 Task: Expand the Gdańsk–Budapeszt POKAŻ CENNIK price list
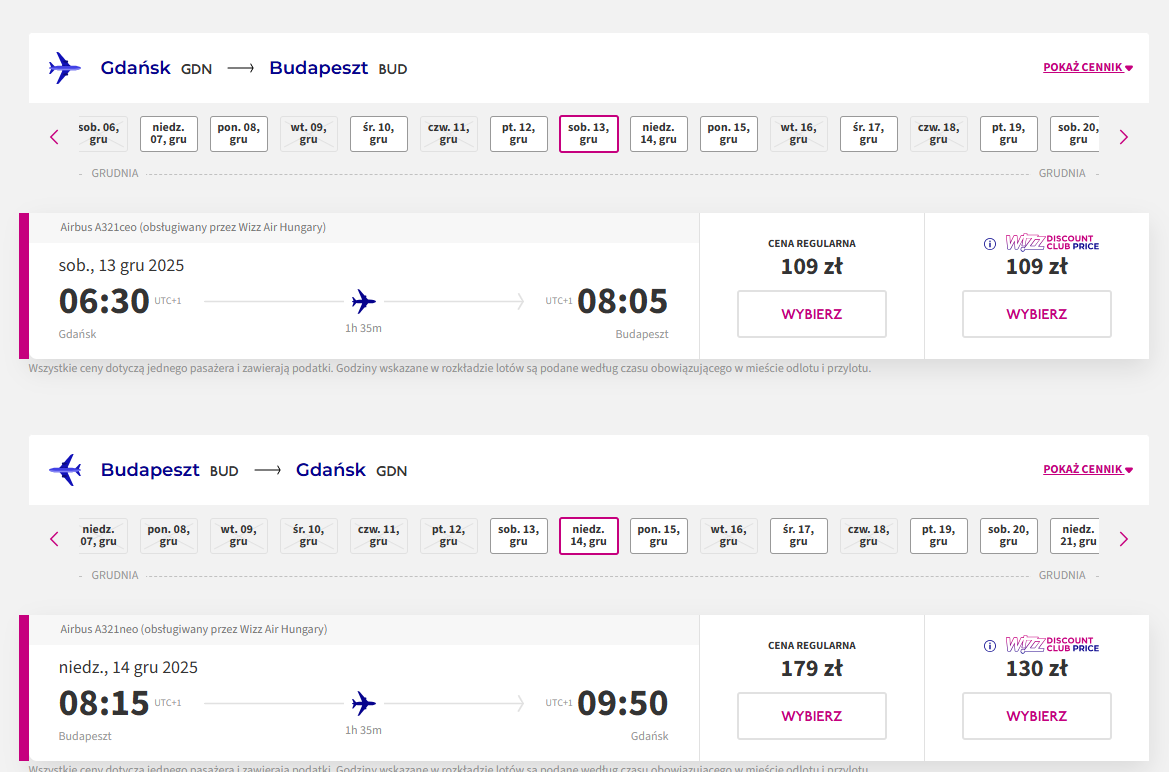tap(1088, 67)
